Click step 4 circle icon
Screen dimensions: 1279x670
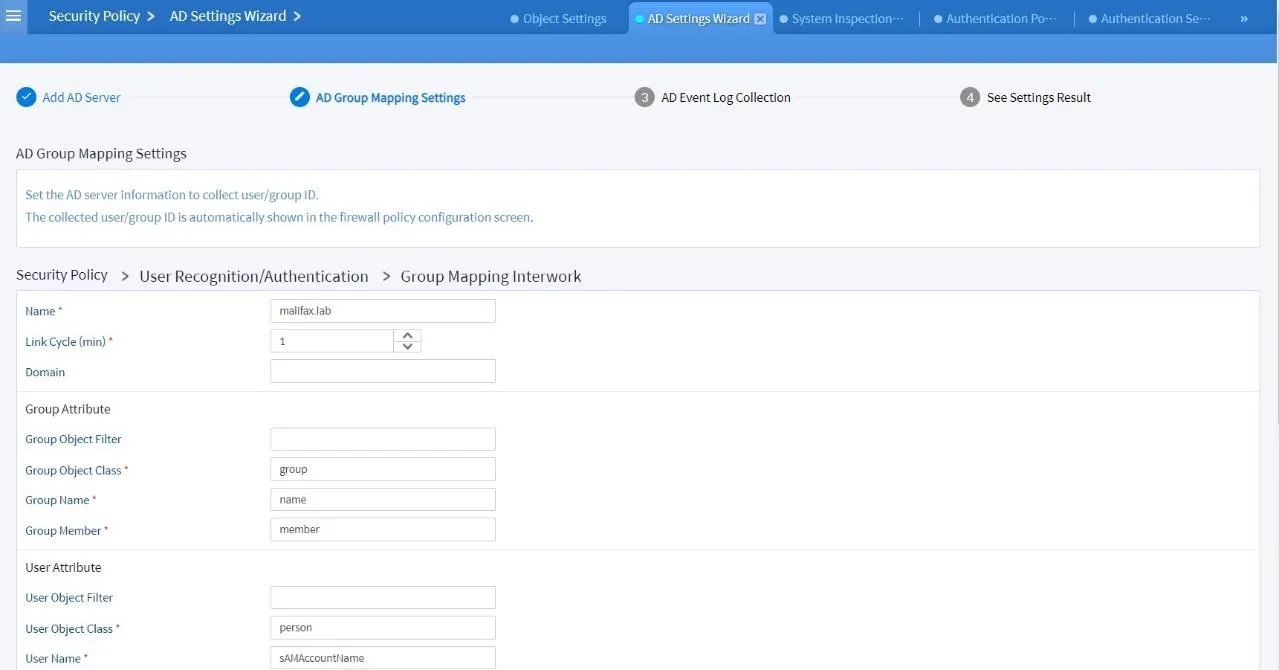(x=969, y=97)
